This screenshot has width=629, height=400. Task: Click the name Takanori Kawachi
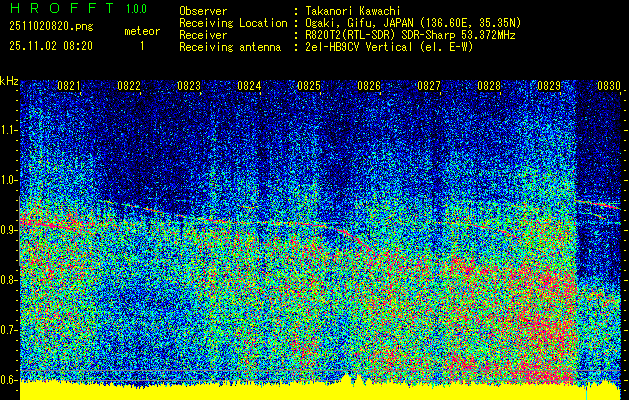point(352,11)
